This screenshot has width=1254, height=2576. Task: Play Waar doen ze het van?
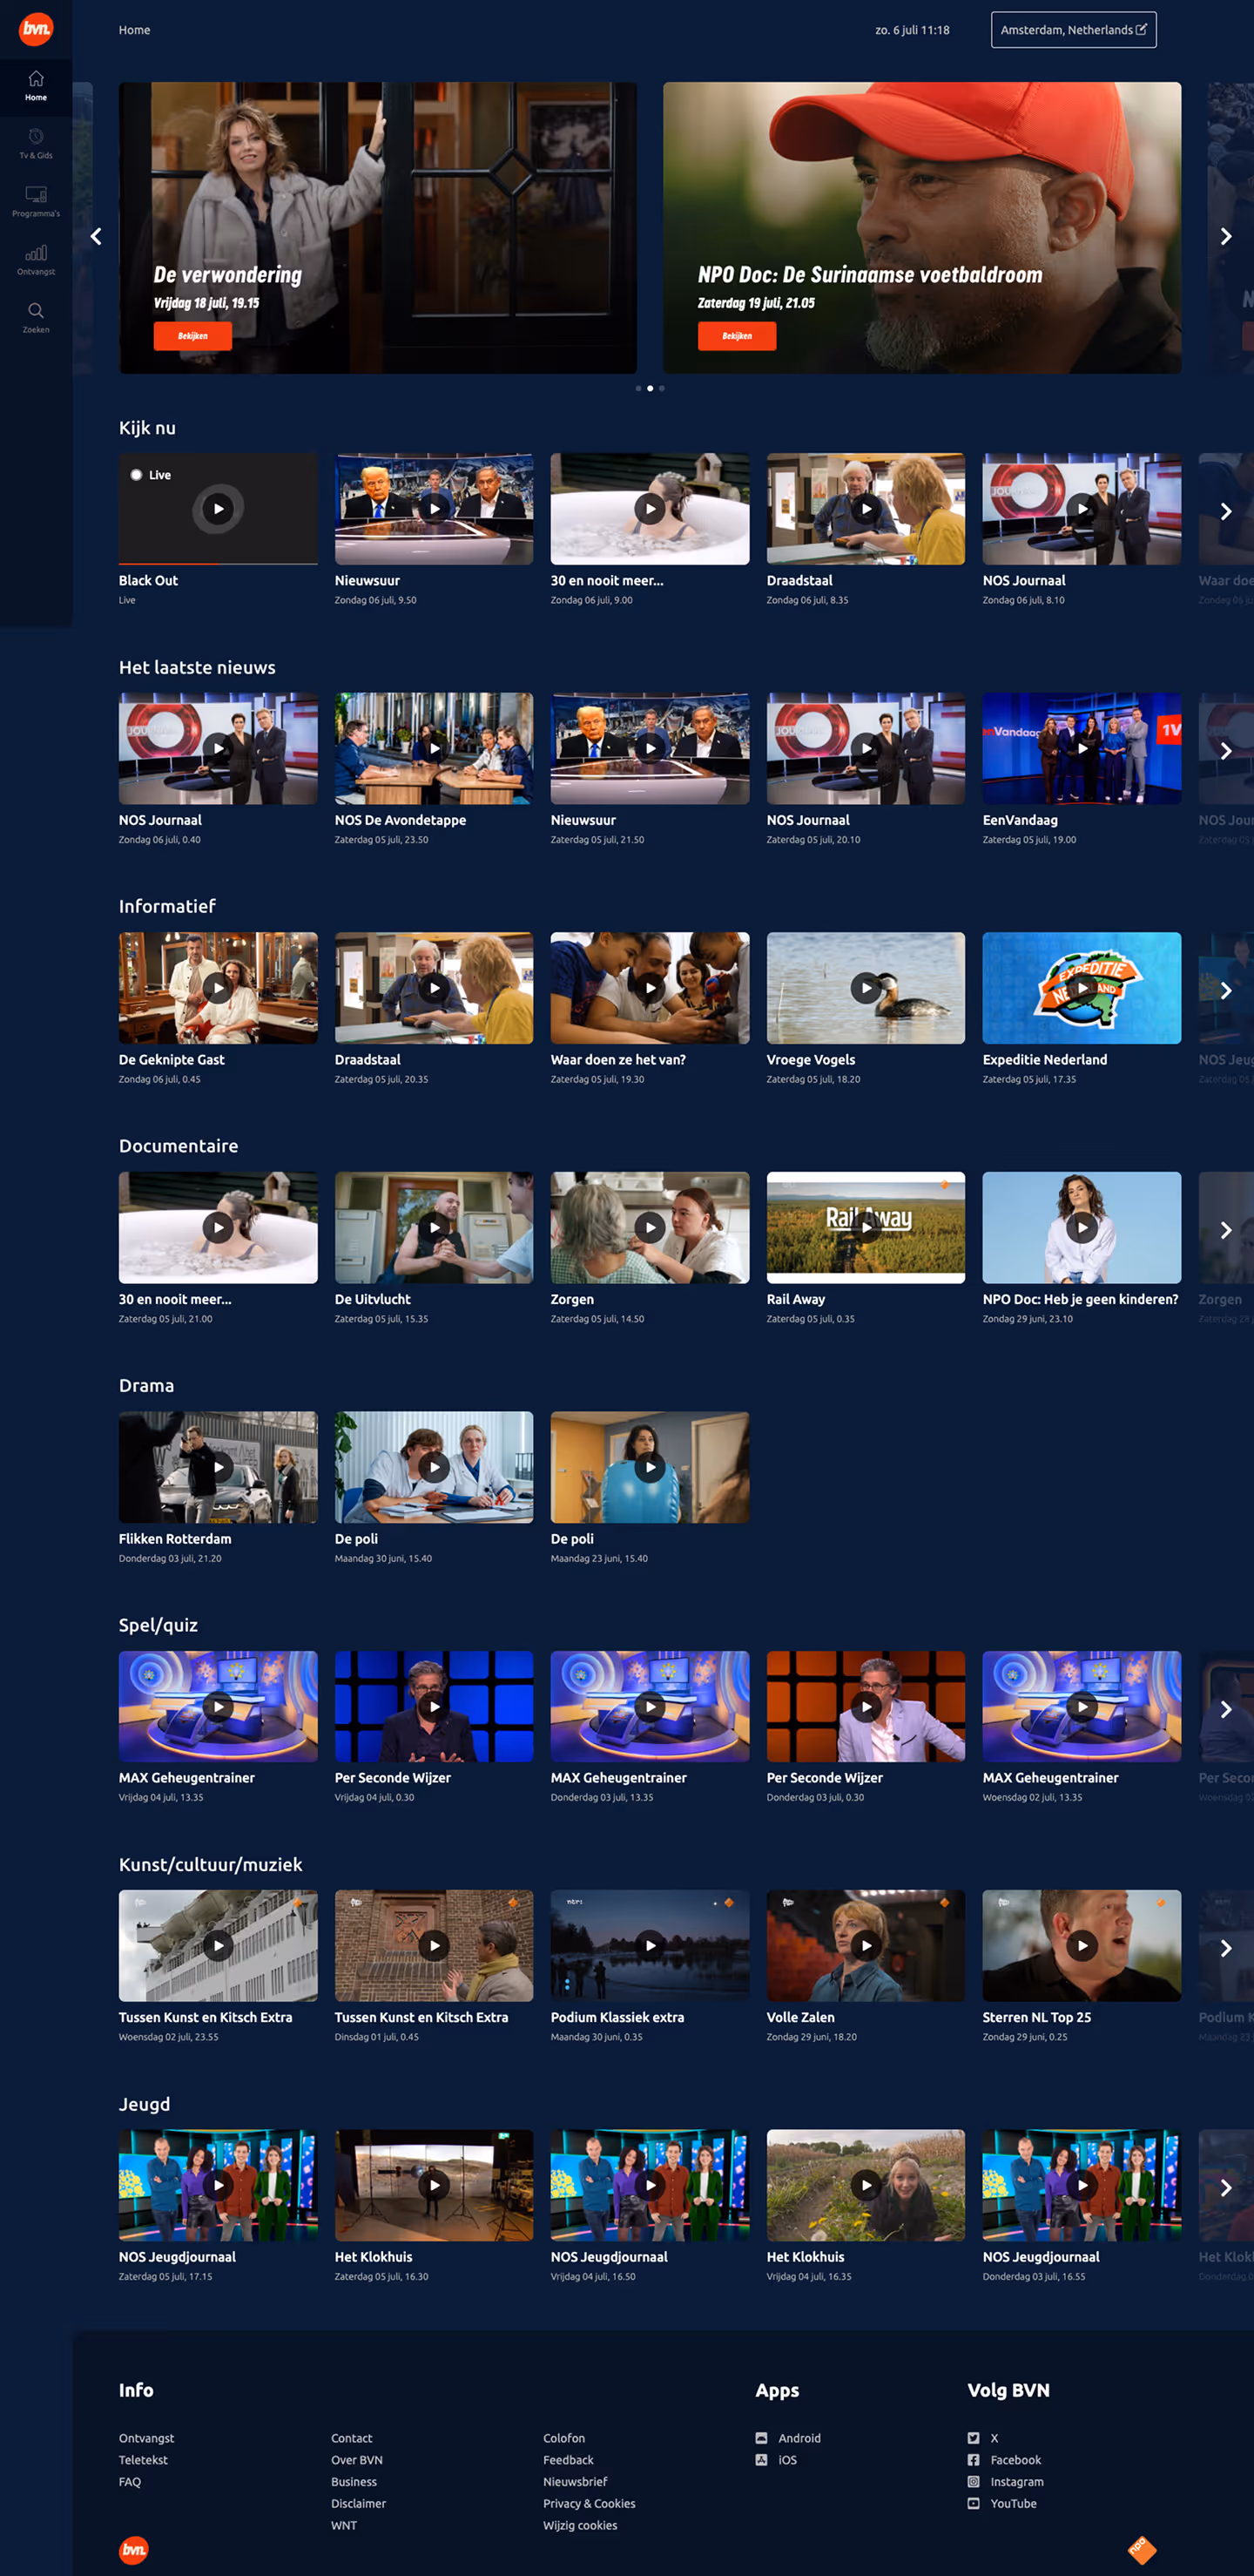pyautogui.click(x=650, y=988)
